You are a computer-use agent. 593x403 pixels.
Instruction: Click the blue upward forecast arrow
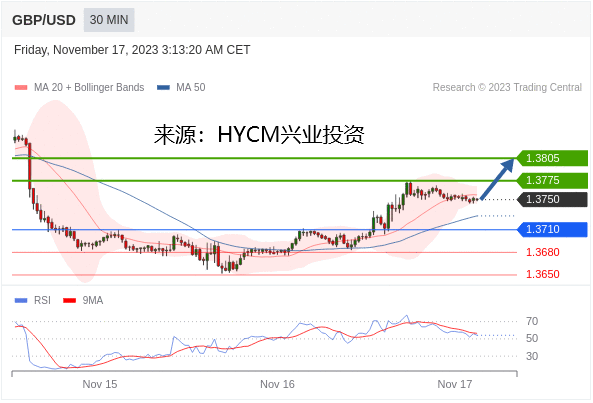point(497,179)
